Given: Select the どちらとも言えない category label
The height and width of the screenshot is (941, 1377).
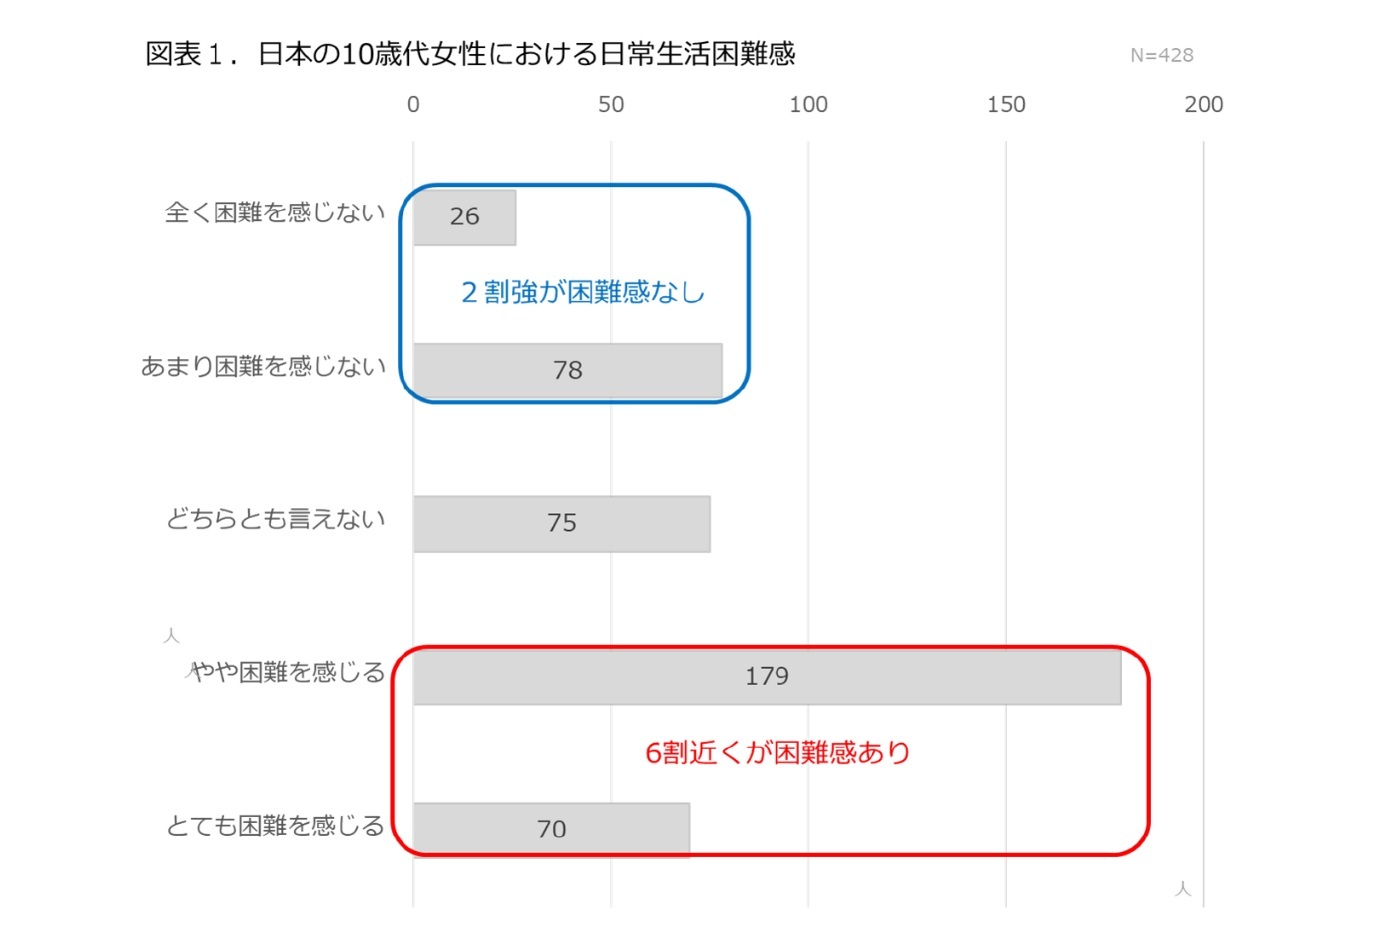Looking at the screenshot, I should point(275,519).
